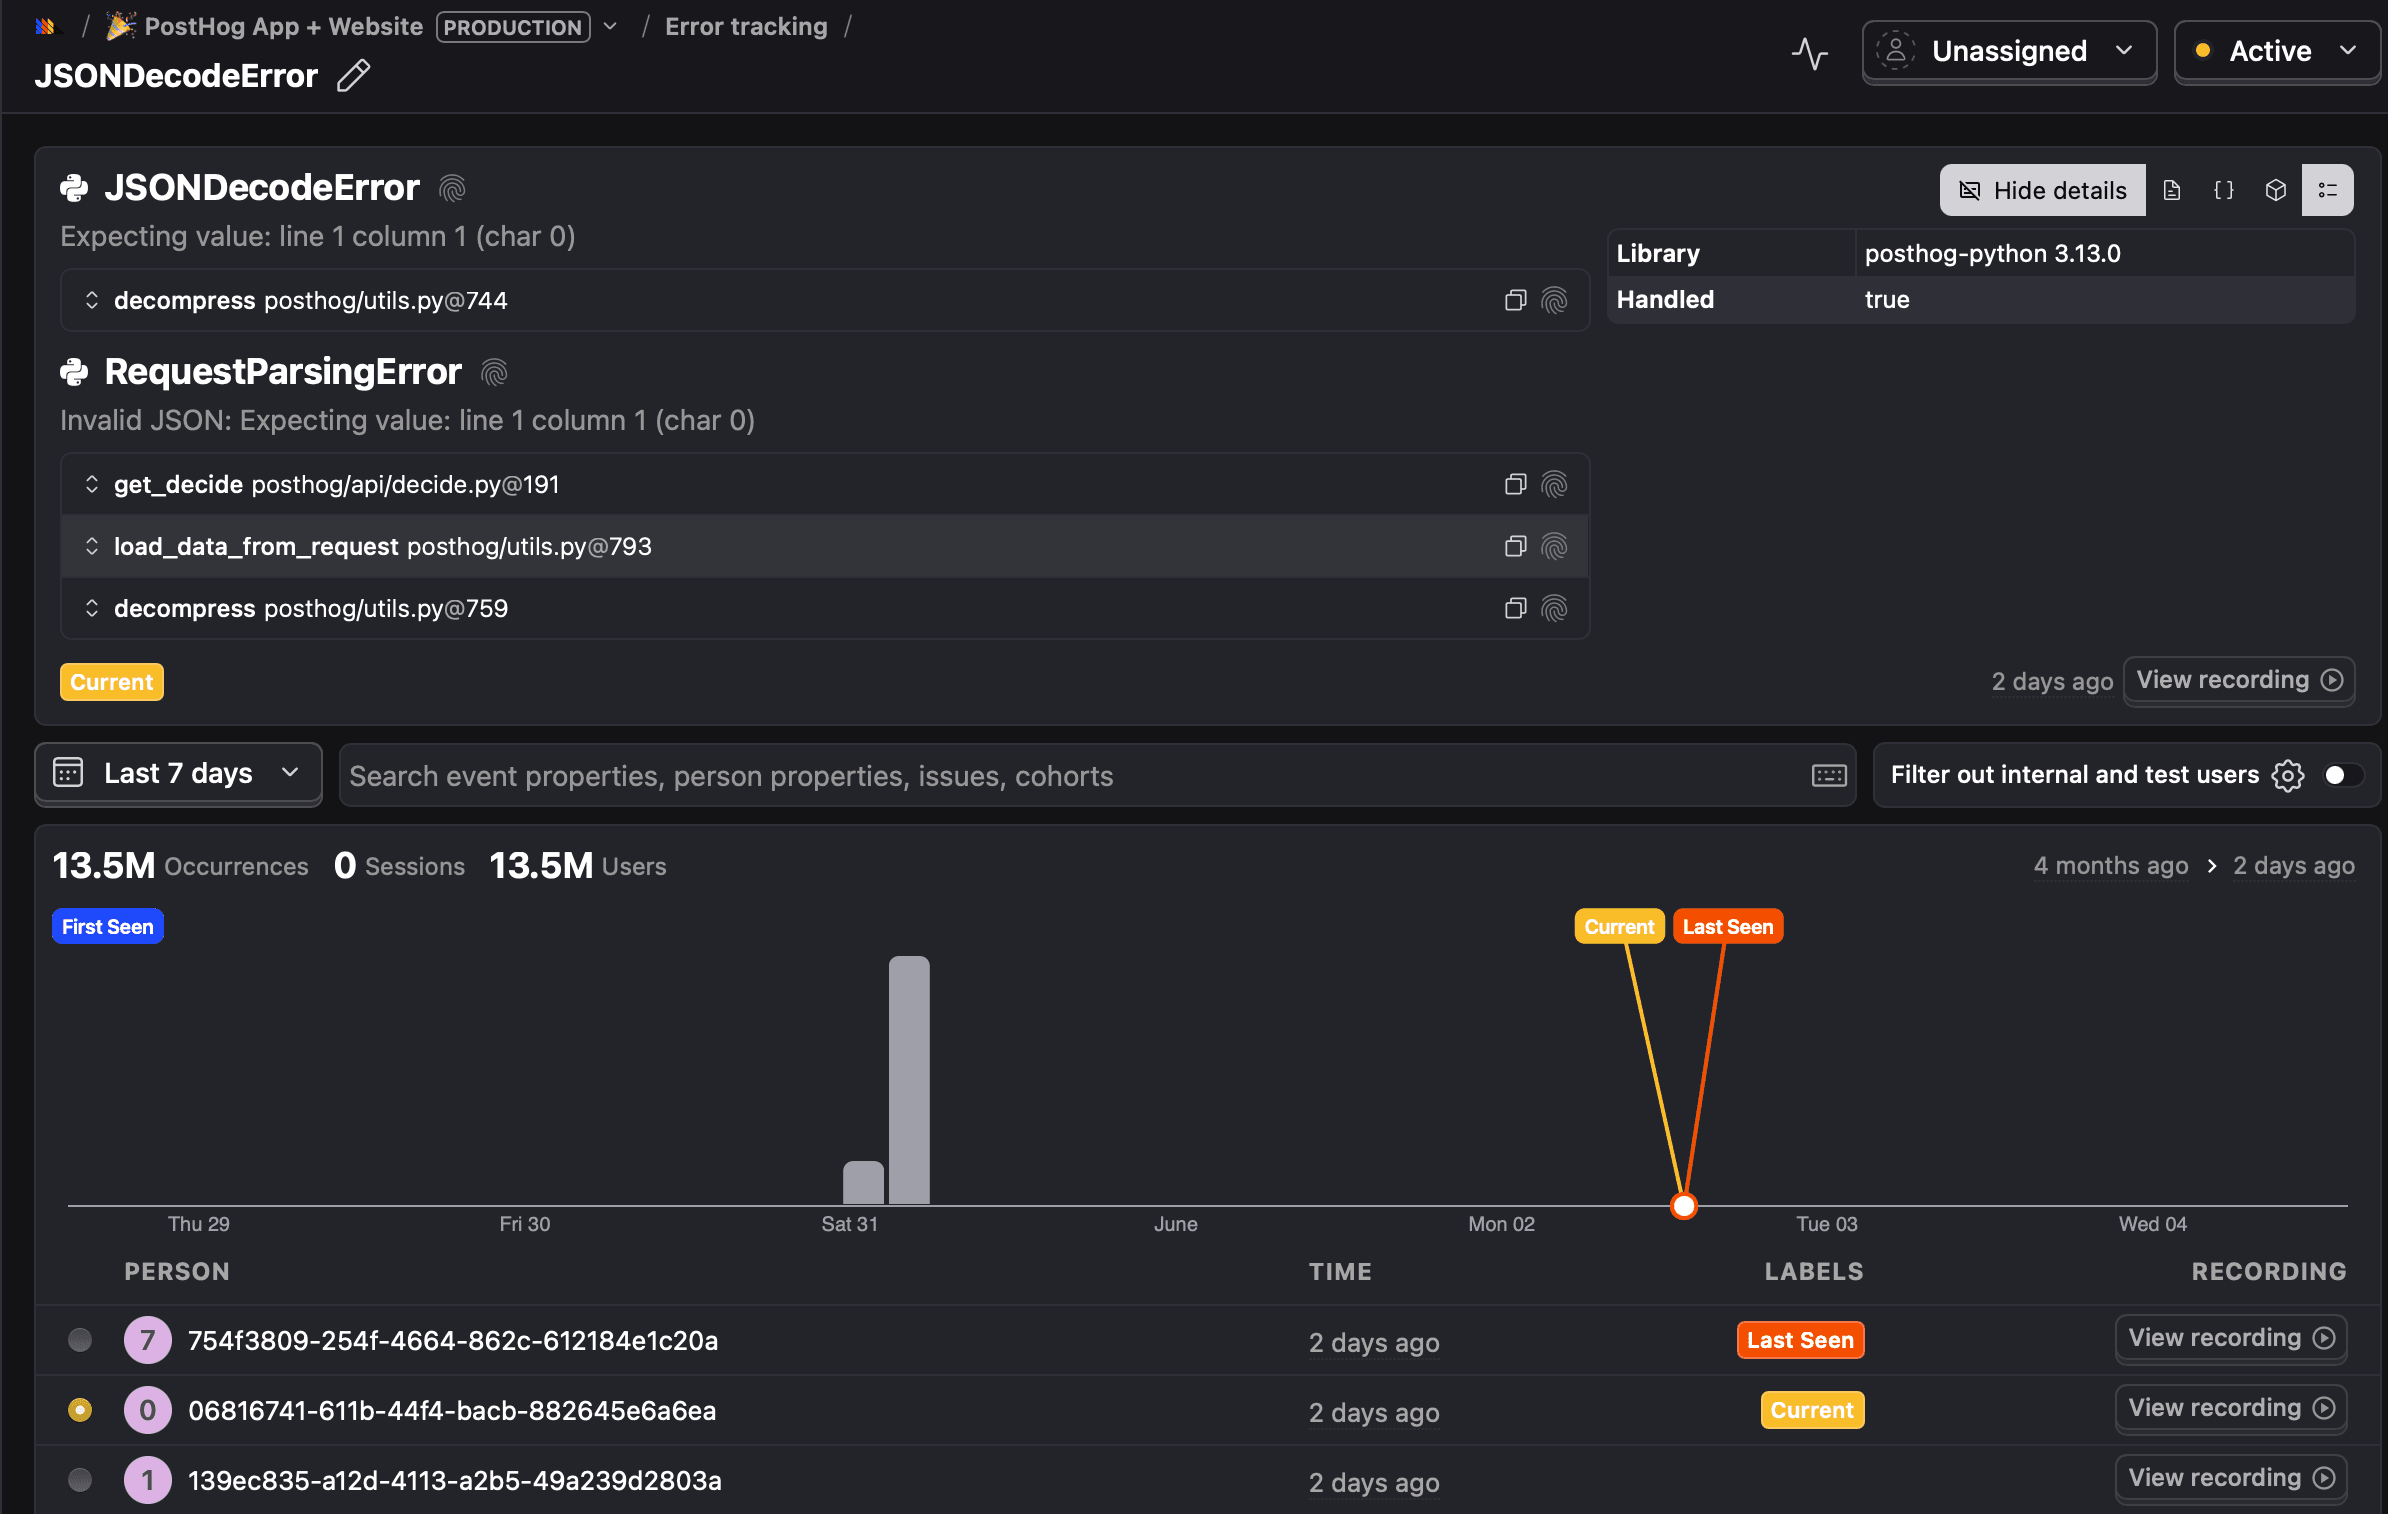Click Current label in 06816741 row
The height and width of the screenshot is (1514, 2388).
(x=1812, y=1410)
